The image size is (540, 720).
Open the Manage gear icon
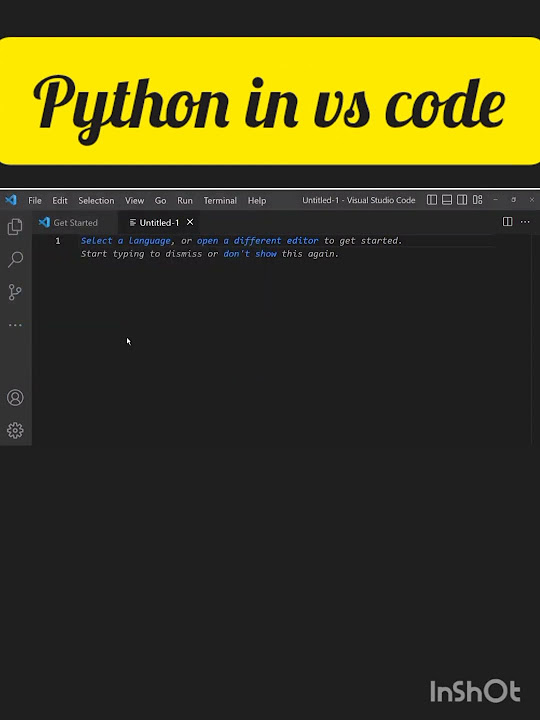15,430
